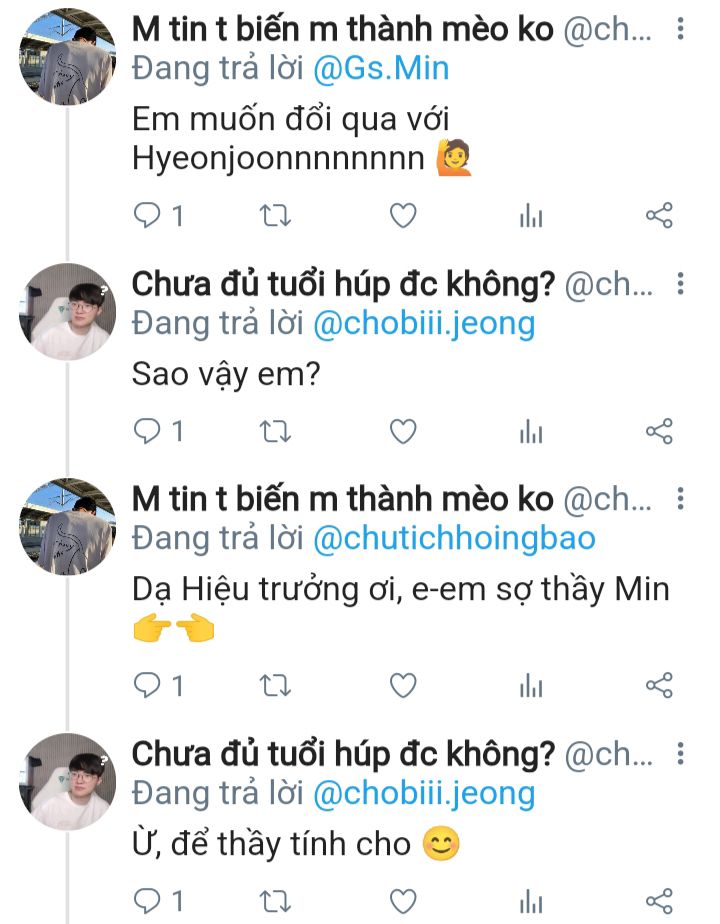This screenshot has width=720, height=924.
Task: Share the "để thầy tính cho" tweet
Action: click(x=659, y=900)
